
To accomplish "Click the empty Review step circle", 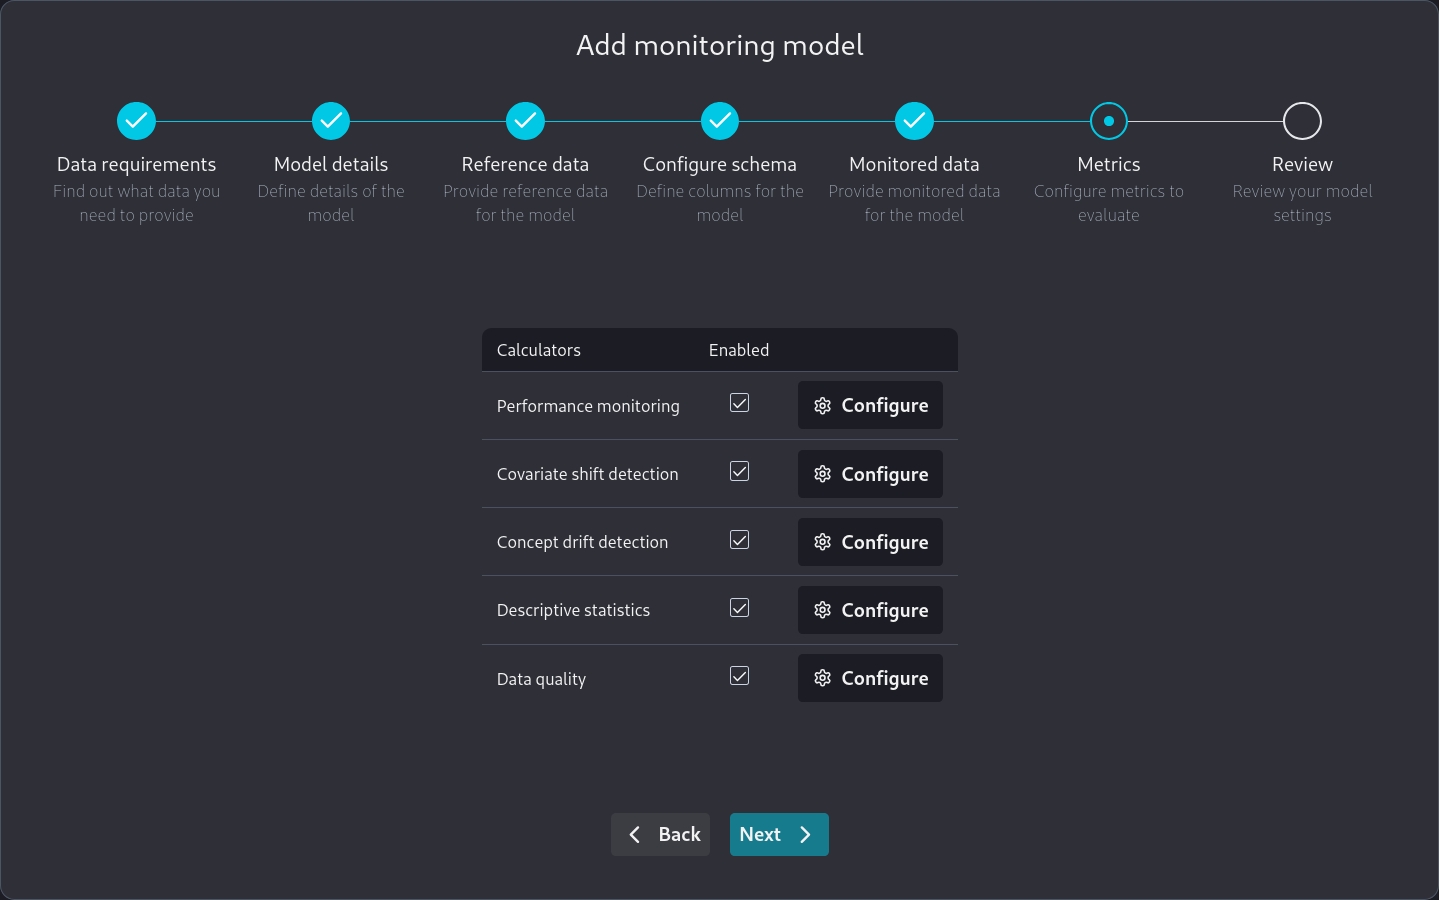I will [1302, 121].
